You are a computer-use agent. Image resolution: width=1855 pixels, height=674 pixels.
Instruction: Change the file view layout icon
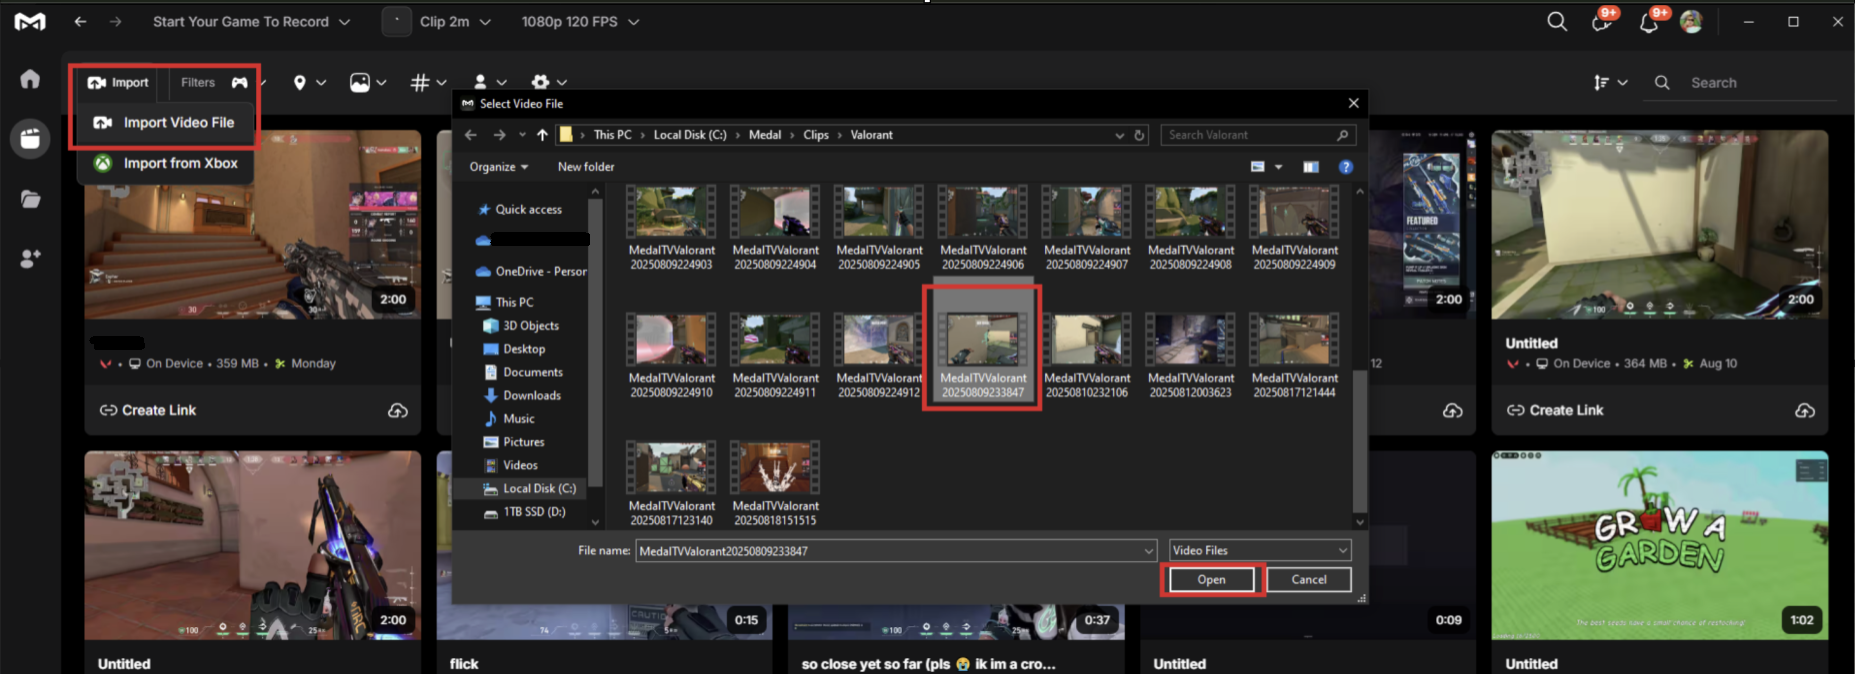[x=1258, y=167]
